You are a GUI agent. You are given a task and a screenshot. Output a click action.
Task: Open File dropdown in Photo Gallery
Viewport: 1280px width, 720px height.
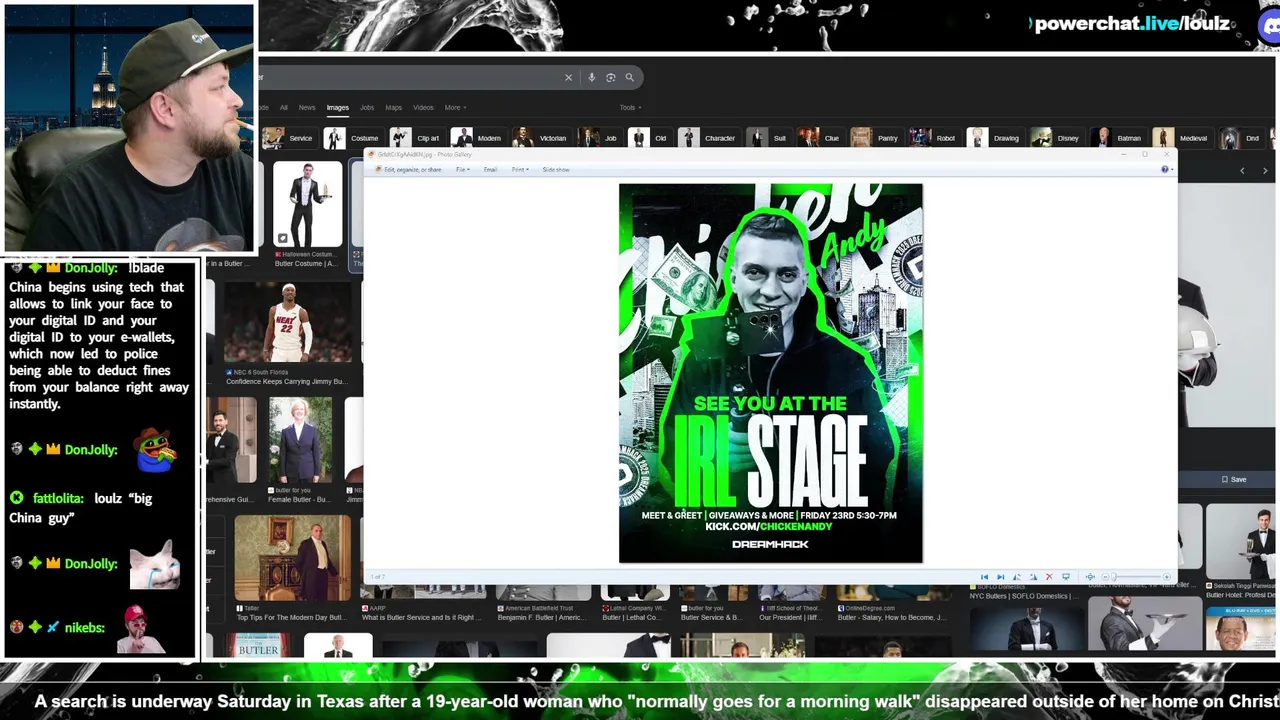[x=462, y=170]
